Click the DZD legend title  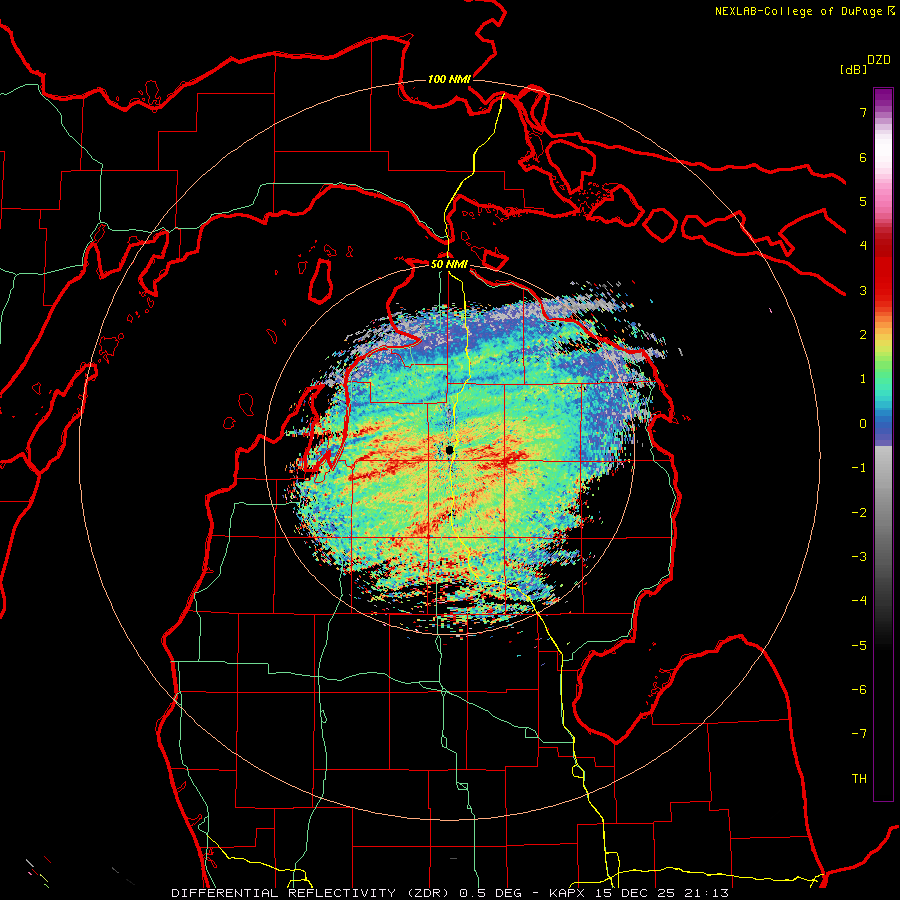tap(879, 60)
